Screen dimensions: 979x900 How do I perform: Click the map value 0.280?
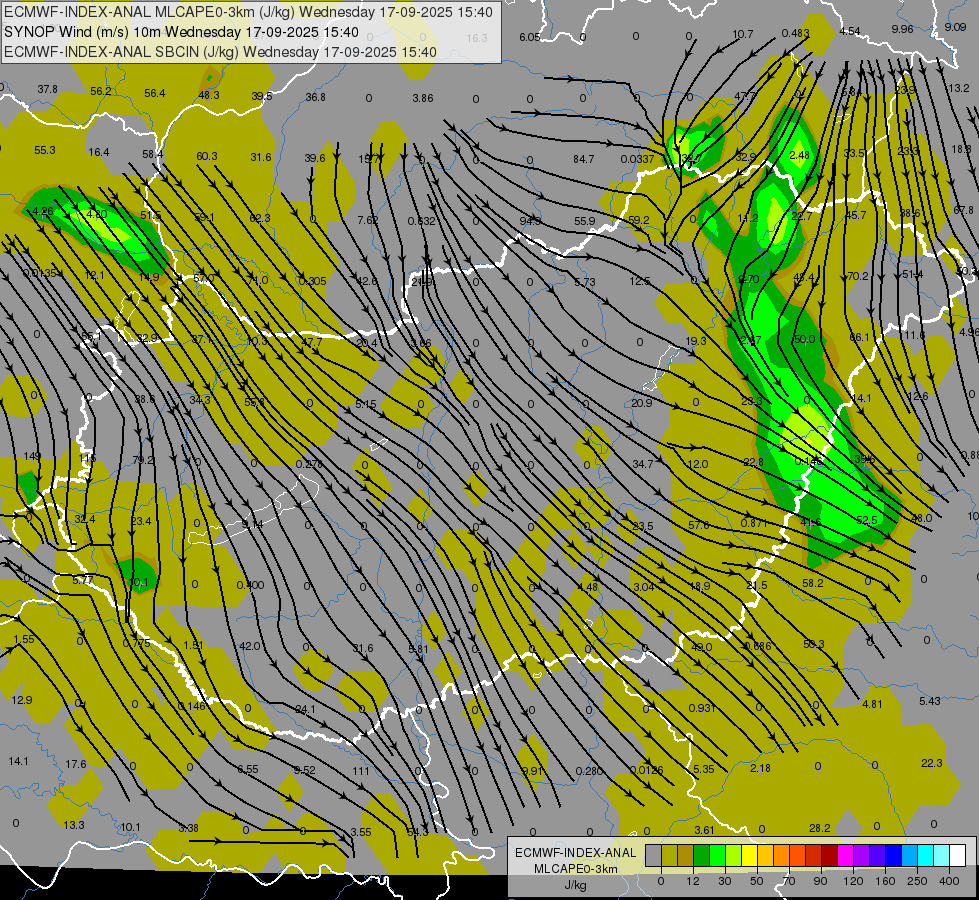[x=589, y=771]
